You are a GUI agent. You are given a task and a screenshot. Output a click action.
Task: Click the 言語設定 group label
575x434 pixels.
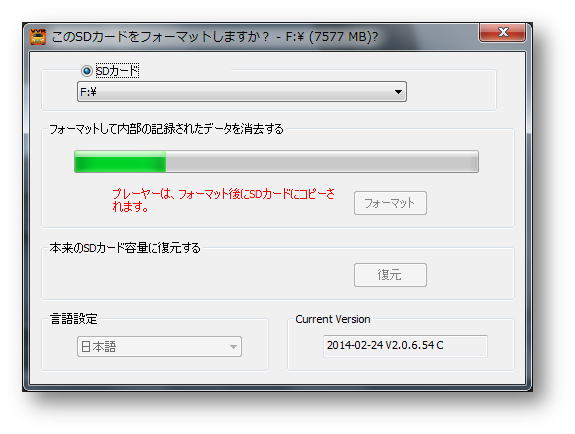pos(74,318)
